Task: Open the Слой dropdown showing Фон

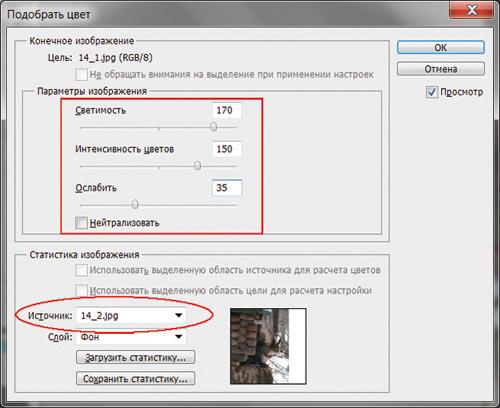Action: coord(131,337)
